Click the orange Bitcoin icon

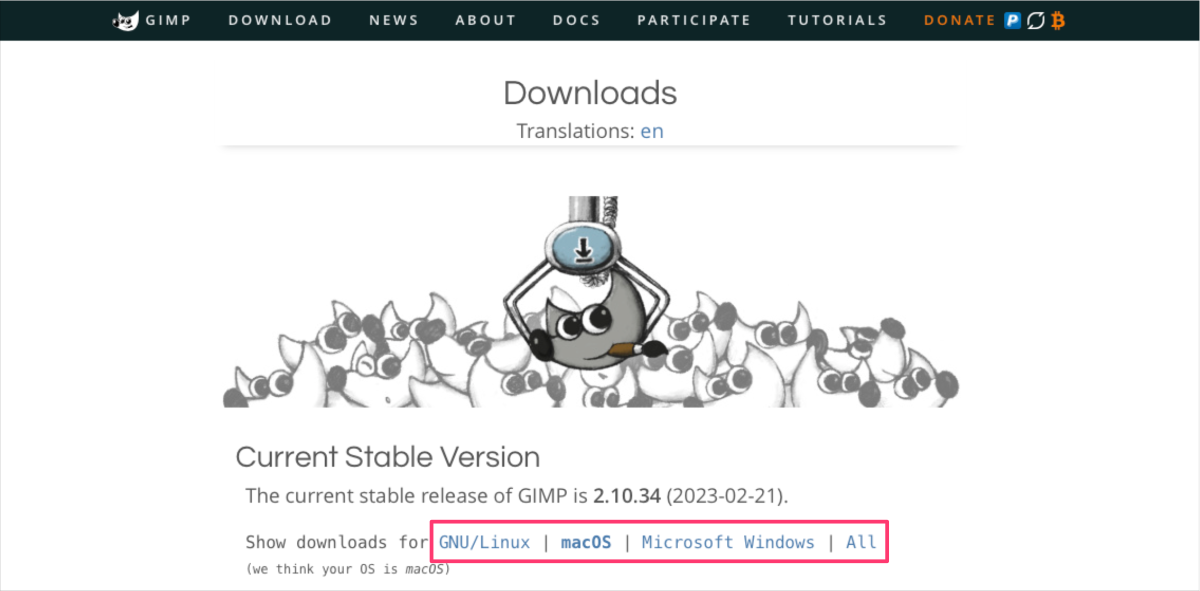tap(1056, 20)
